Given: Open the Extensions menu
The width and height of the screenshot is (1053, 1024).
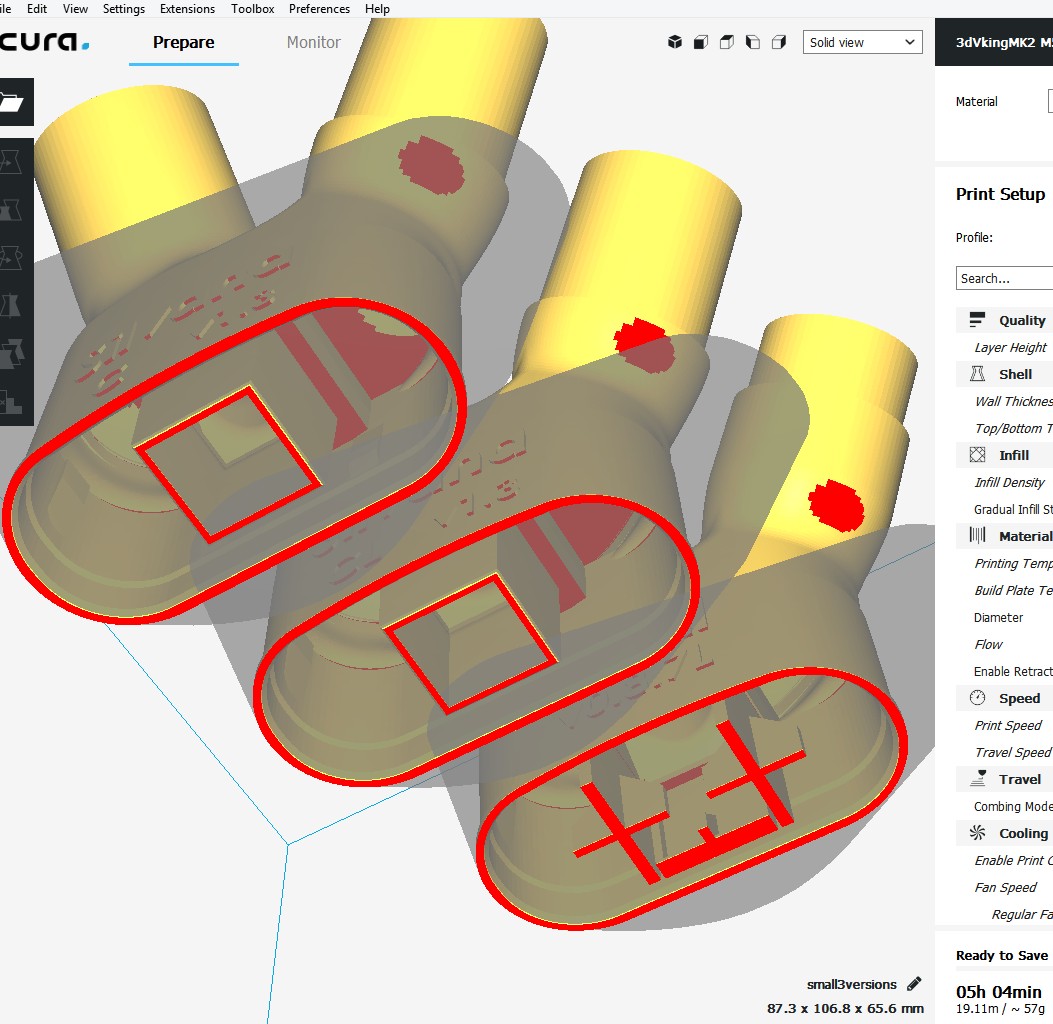Looking at the screenshot, I should (187, 9).
